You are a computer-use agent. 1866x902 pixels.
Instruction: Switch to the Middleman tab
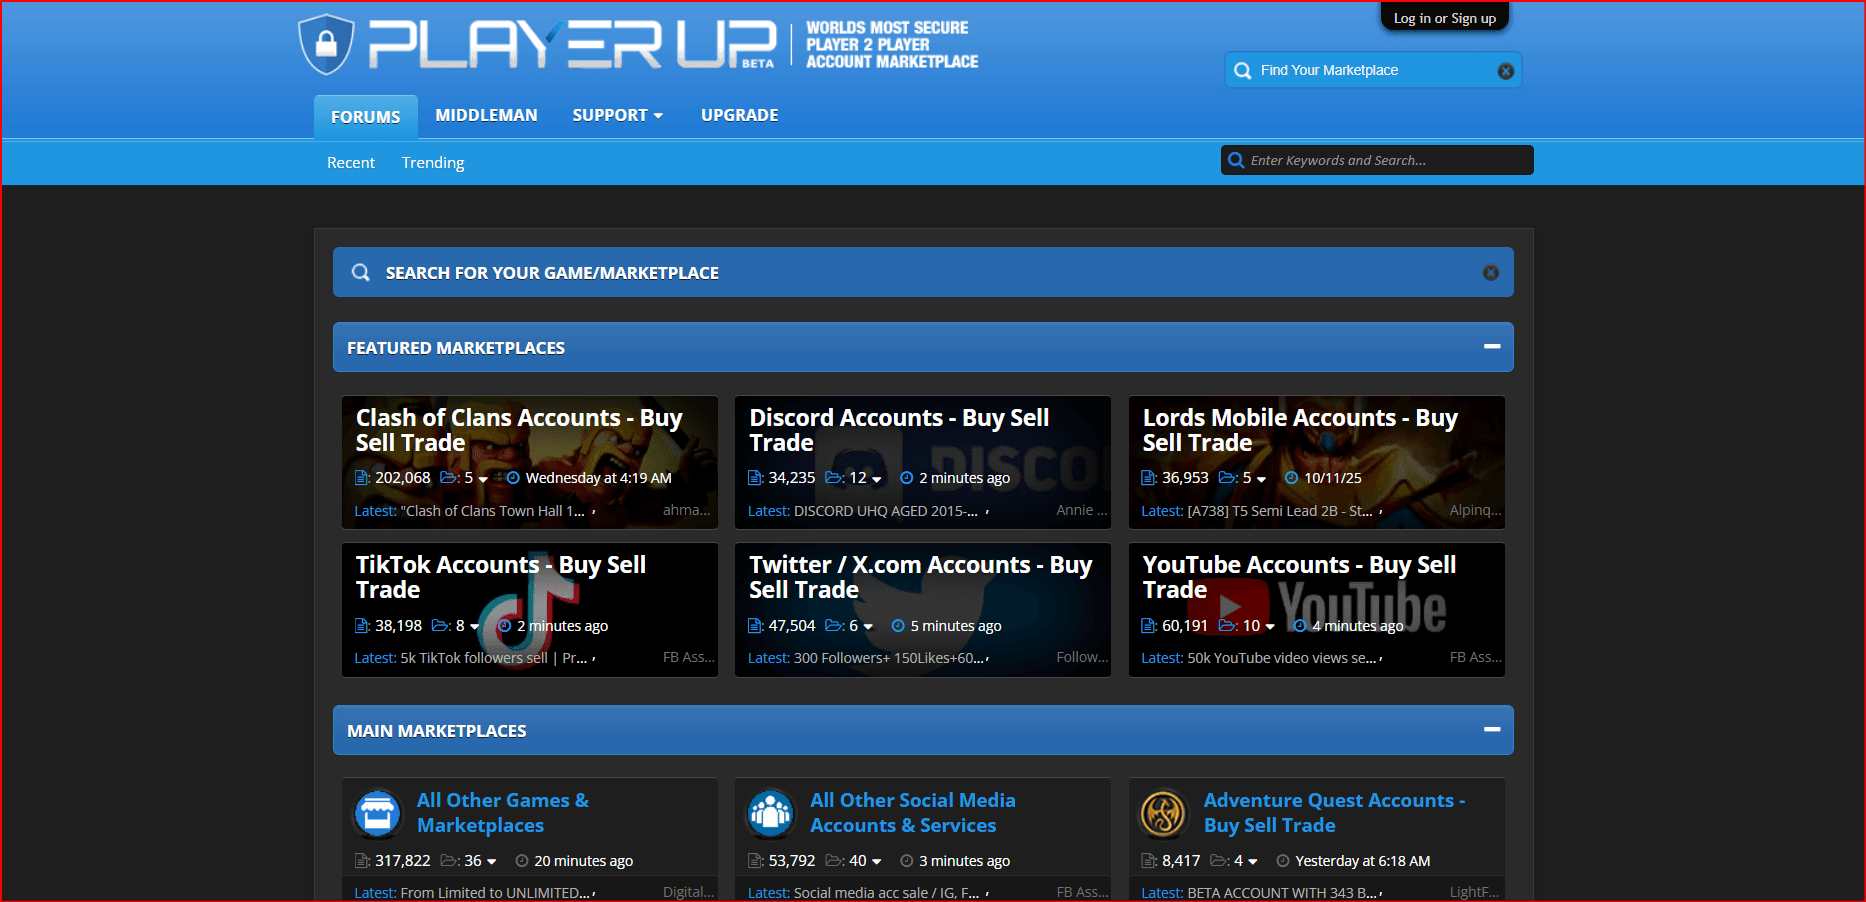pos(486,116)
